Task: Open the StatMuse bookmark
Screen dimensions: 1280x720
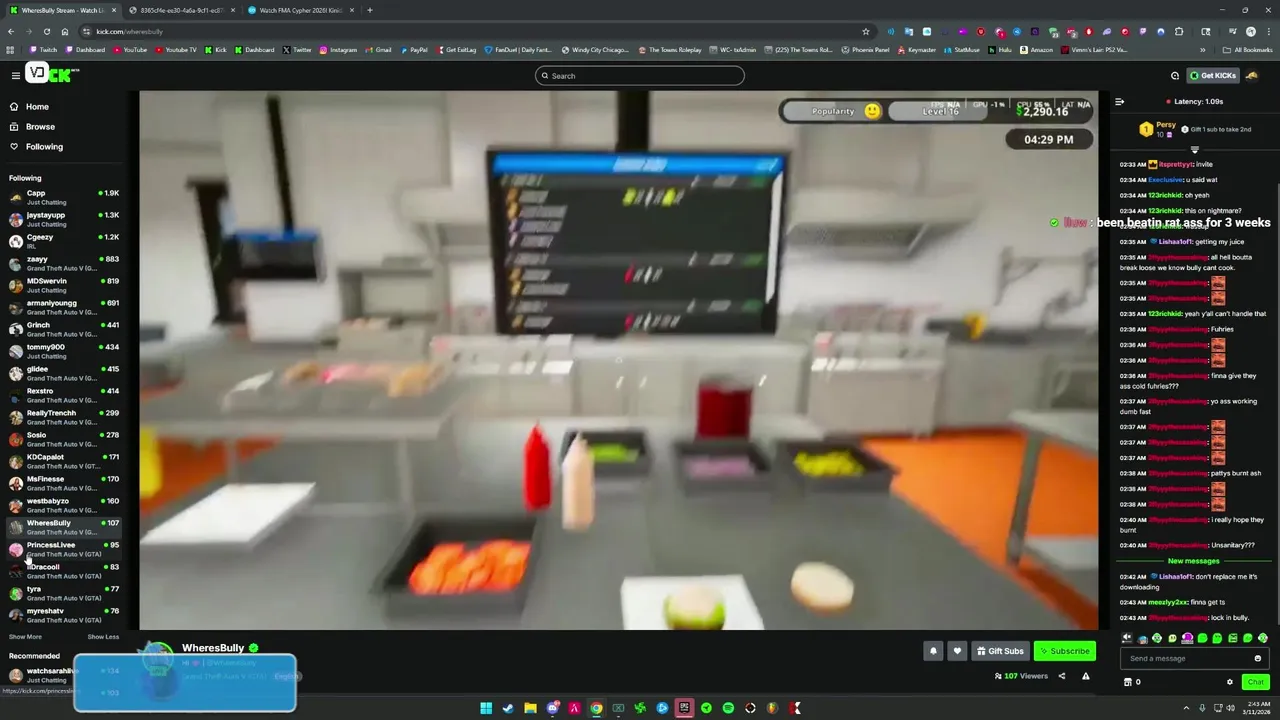Action: (962, 49)
